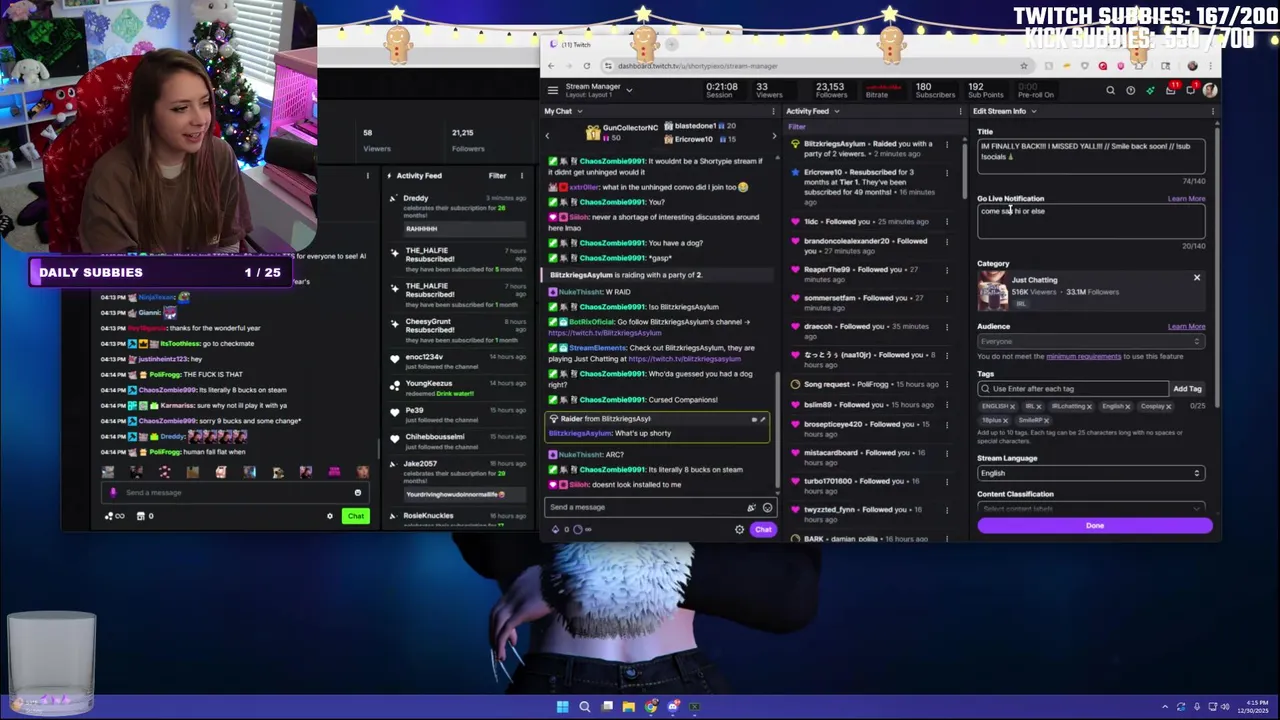Open Kick chat settings gear icon

(x=329, y=516)
